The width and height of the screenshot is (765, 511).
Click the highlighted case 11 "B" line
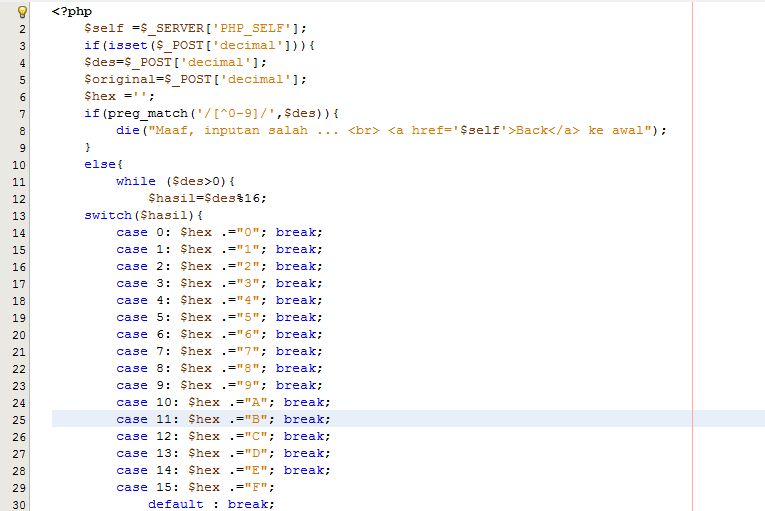point(223,419)
